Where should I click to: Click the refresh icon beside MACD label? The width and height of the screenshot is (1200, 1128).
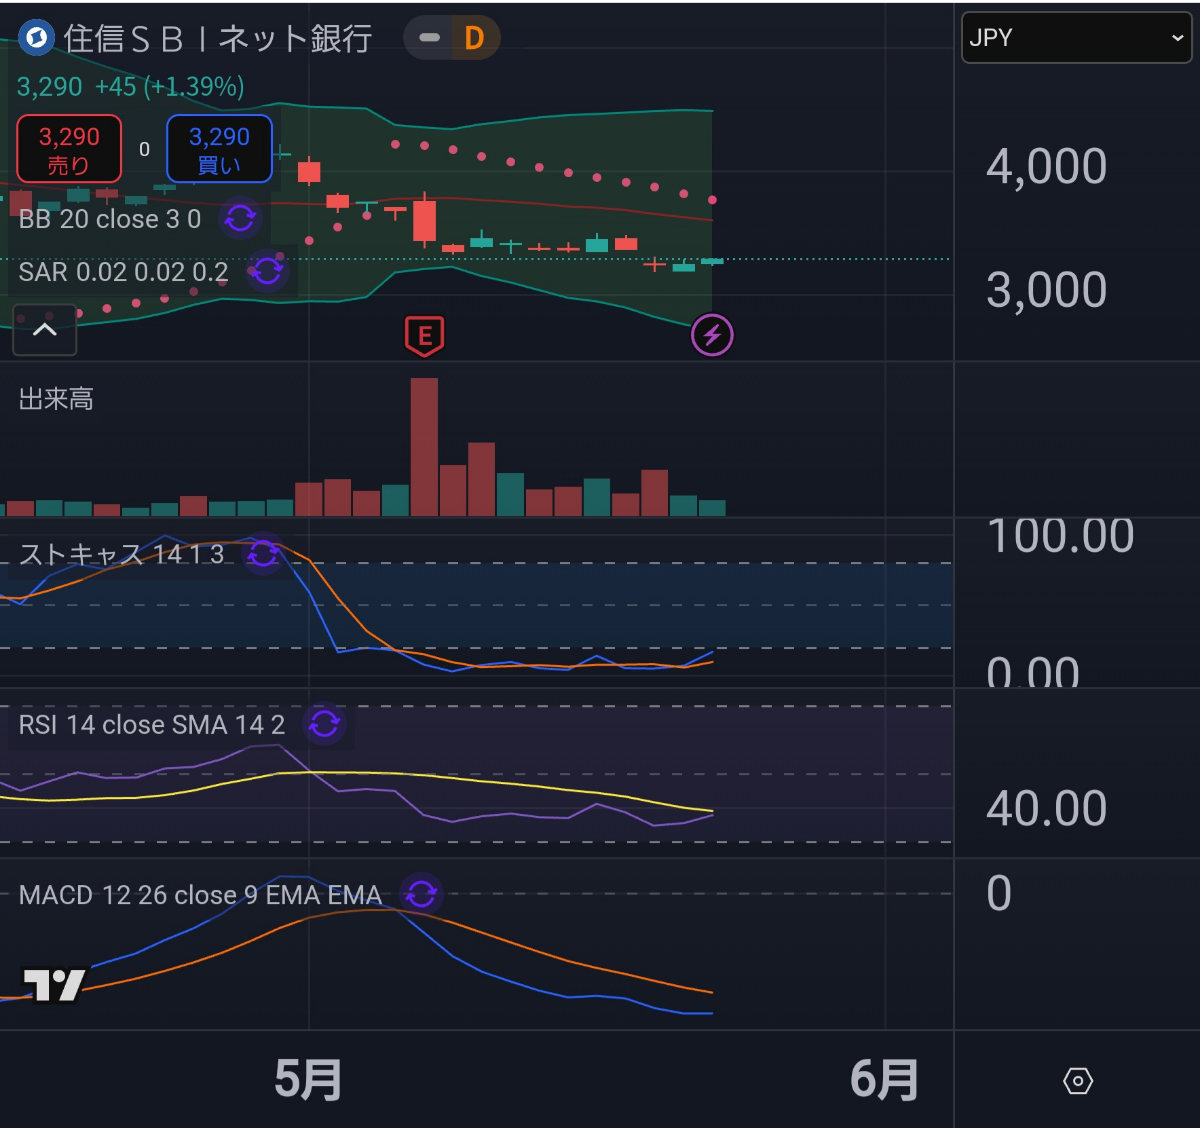pos(421,893)
